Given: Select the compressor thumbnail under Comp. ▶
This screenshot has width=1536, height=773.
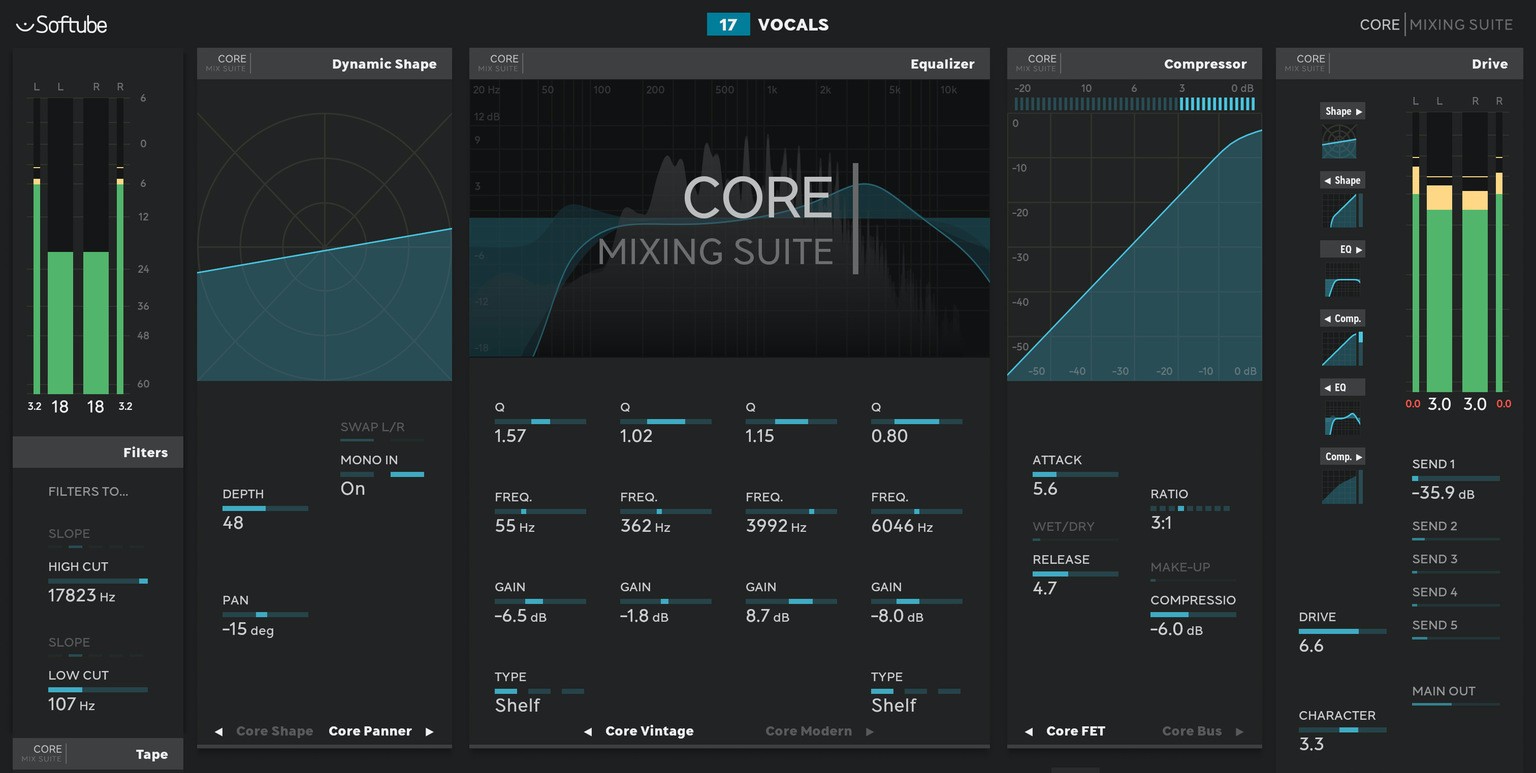Looking at the screenshot, I should point(1341,486).
